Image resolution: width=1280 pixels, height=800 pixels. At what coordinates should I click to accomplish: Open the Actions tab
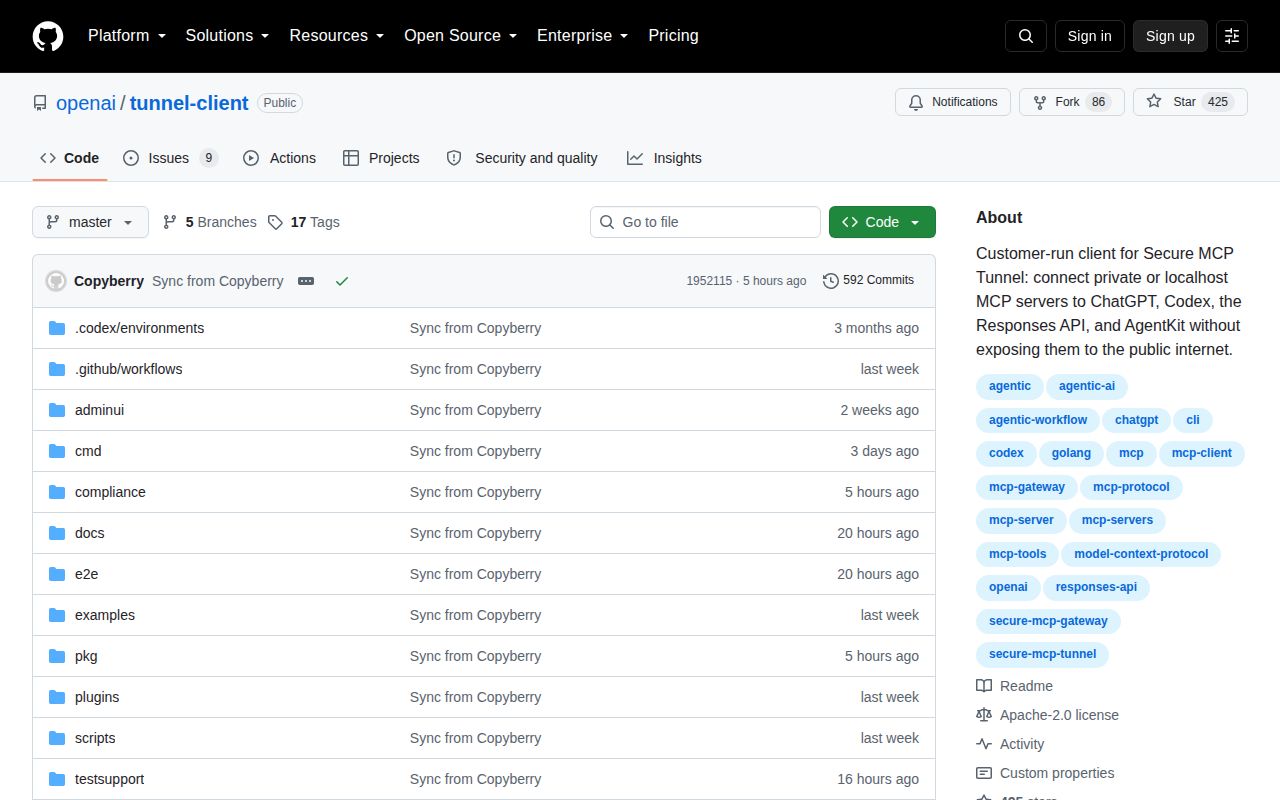click(x=279, y=158)
